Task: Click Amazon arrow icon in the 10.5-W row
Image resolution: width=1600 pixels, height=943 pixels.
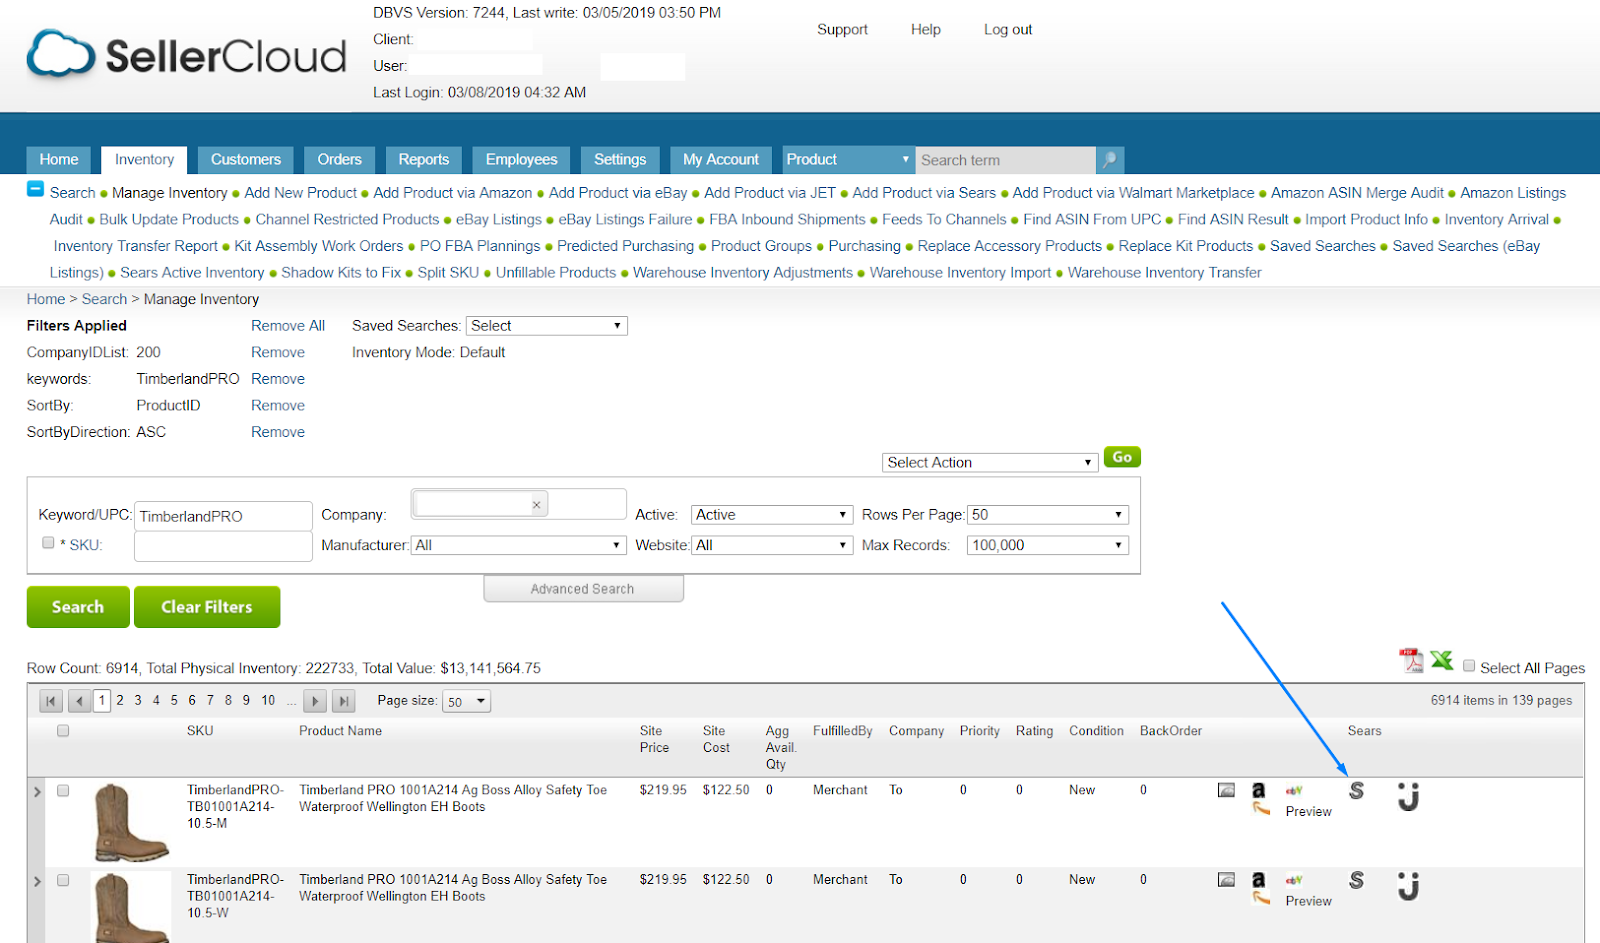Action: coord(1261,899)
